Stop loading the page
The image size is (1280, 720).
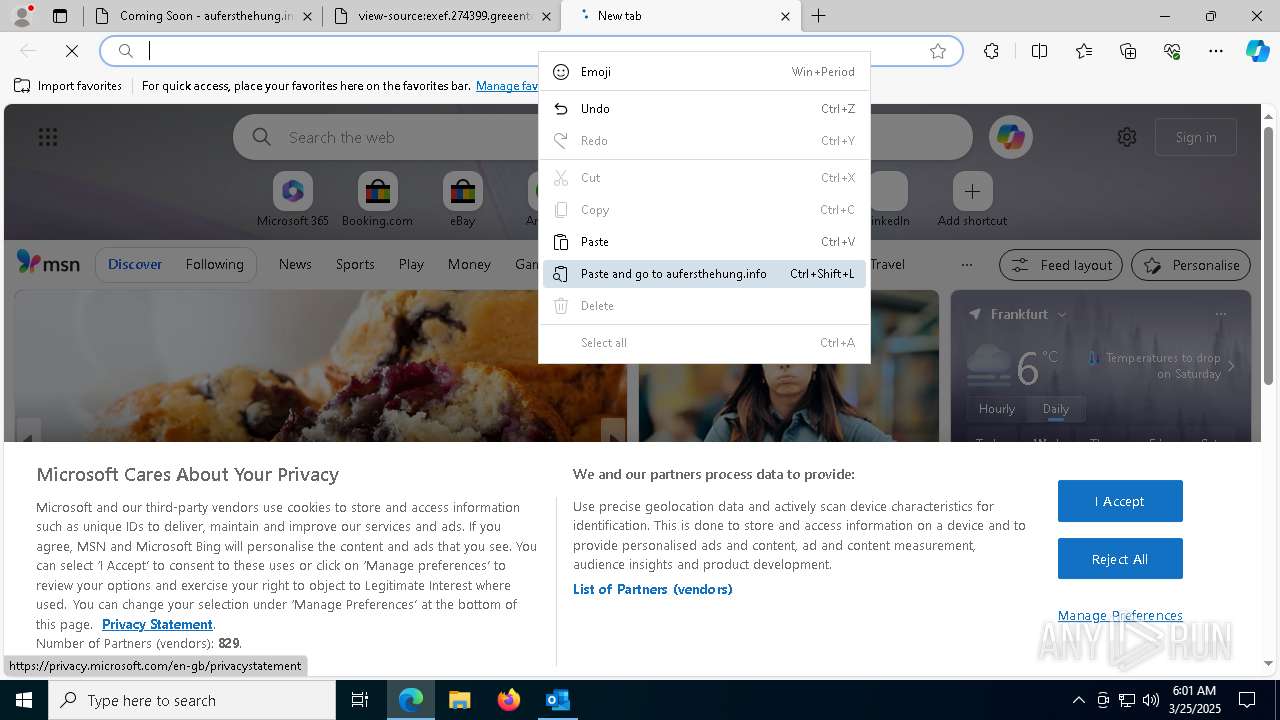(72, 51)
